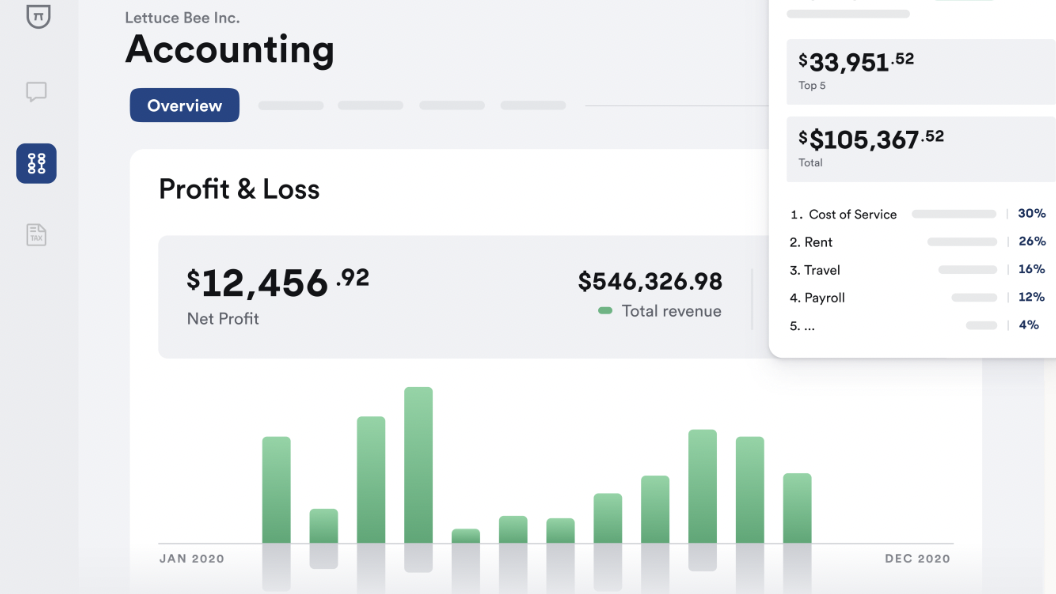The height and width of the screenshot is (594, 1056).
Task: Switch to the Overview tab
Action: tap(184, 105)
